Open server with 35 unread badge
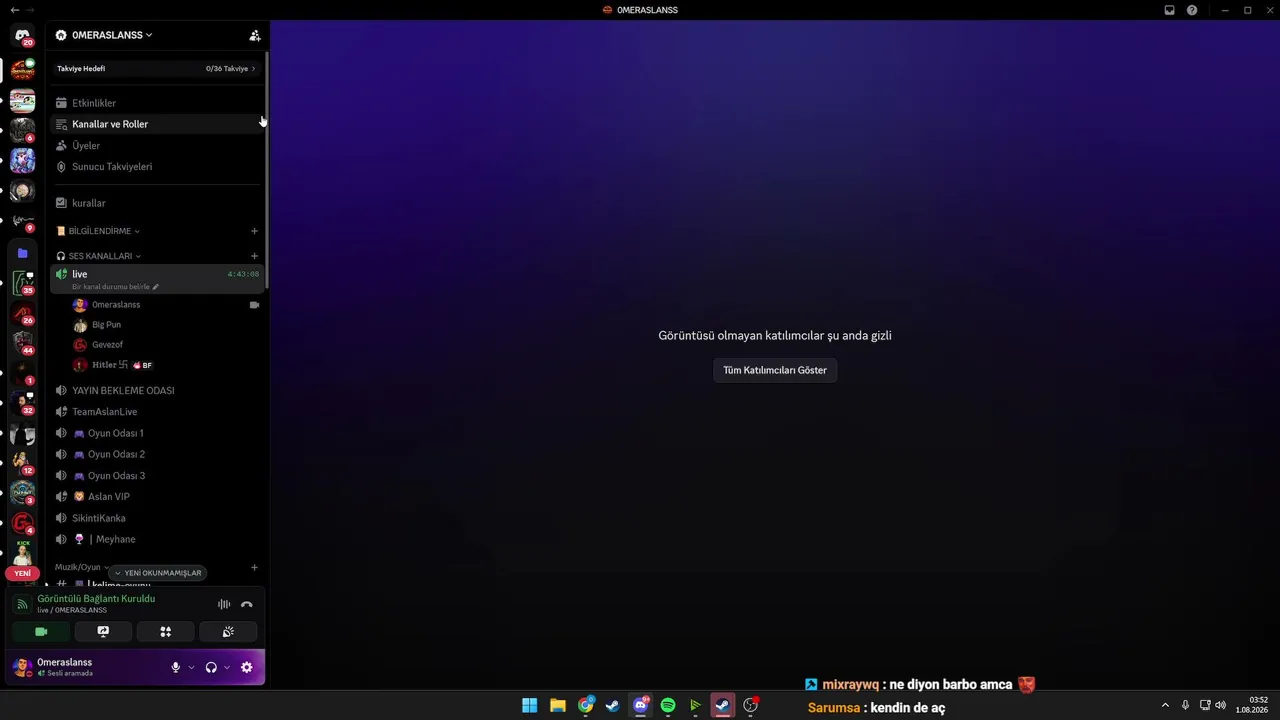The image size is (1280, 720). point(22,284)
